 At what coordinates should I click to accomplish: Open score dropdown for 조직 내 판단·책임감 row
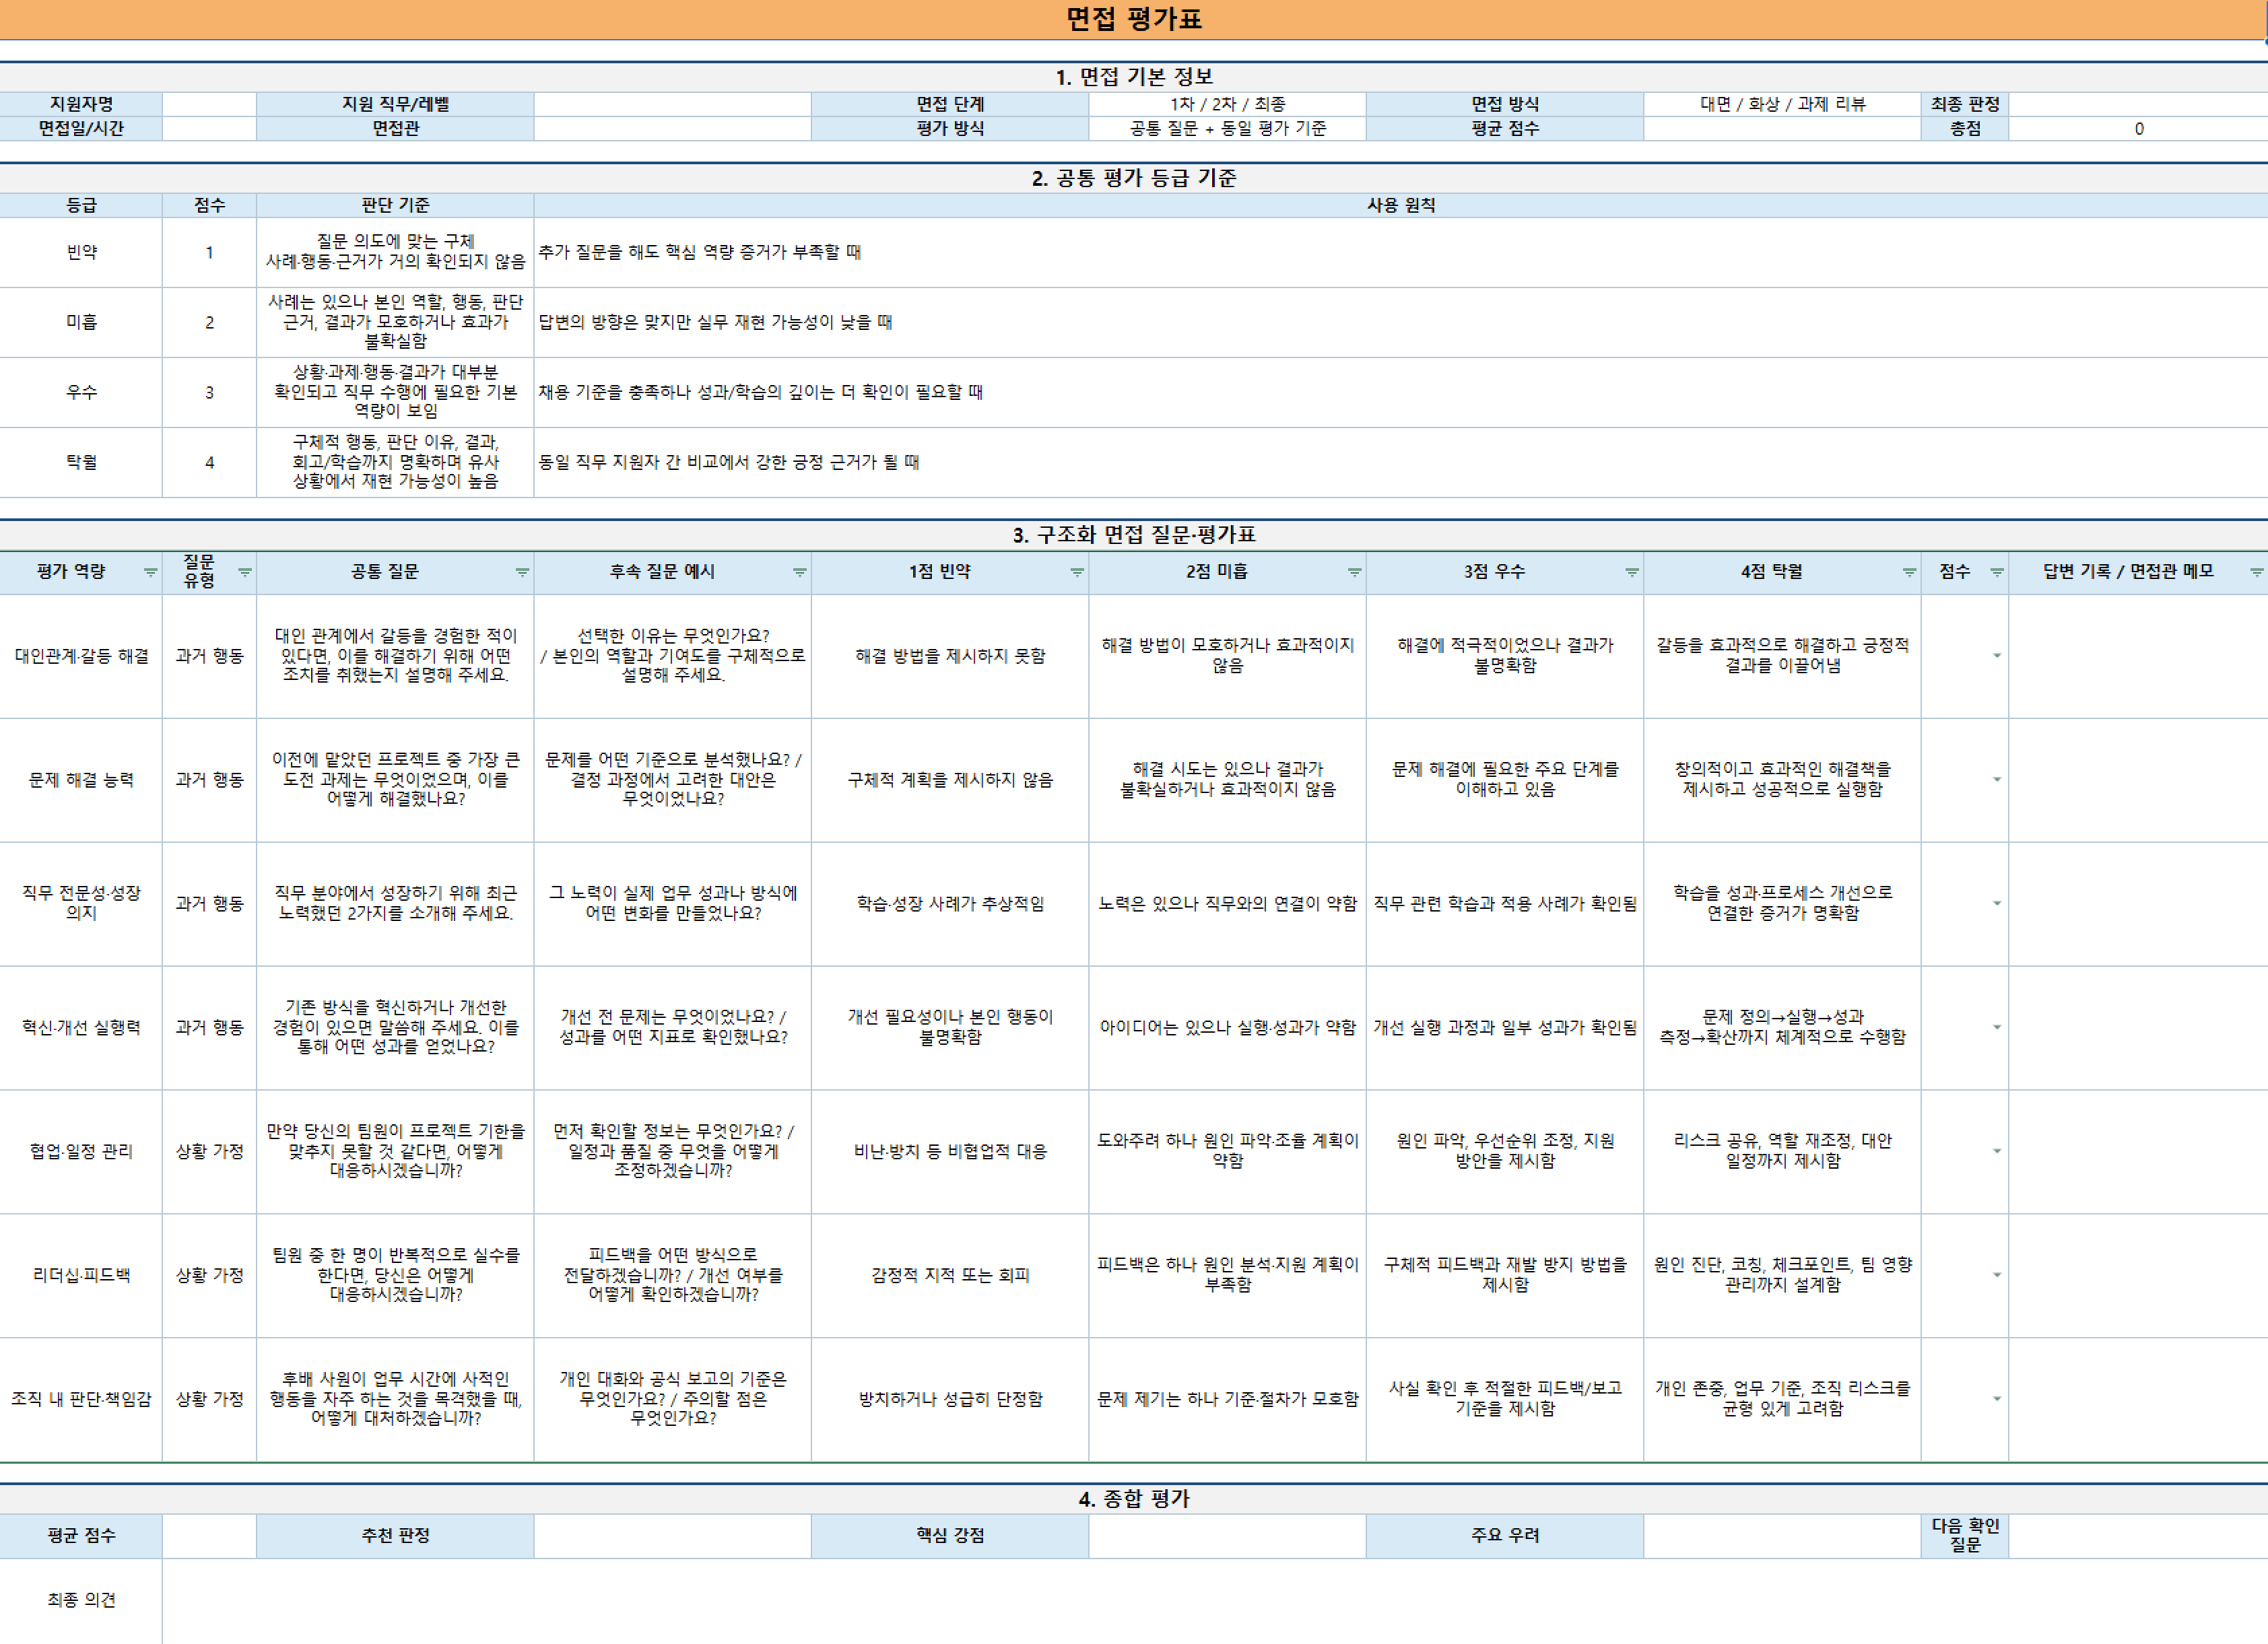(x=1996, y=1400)
